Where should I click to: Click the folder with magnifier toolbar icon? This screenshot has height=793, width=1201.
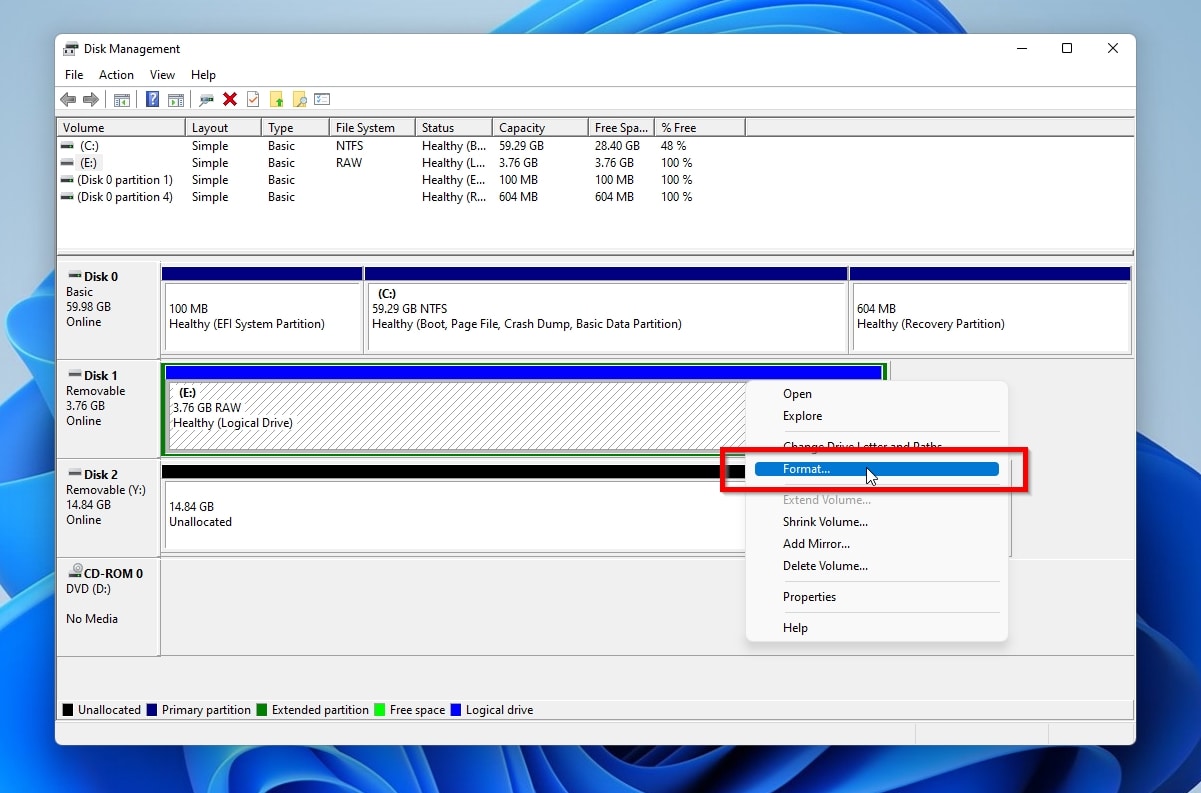301,99
